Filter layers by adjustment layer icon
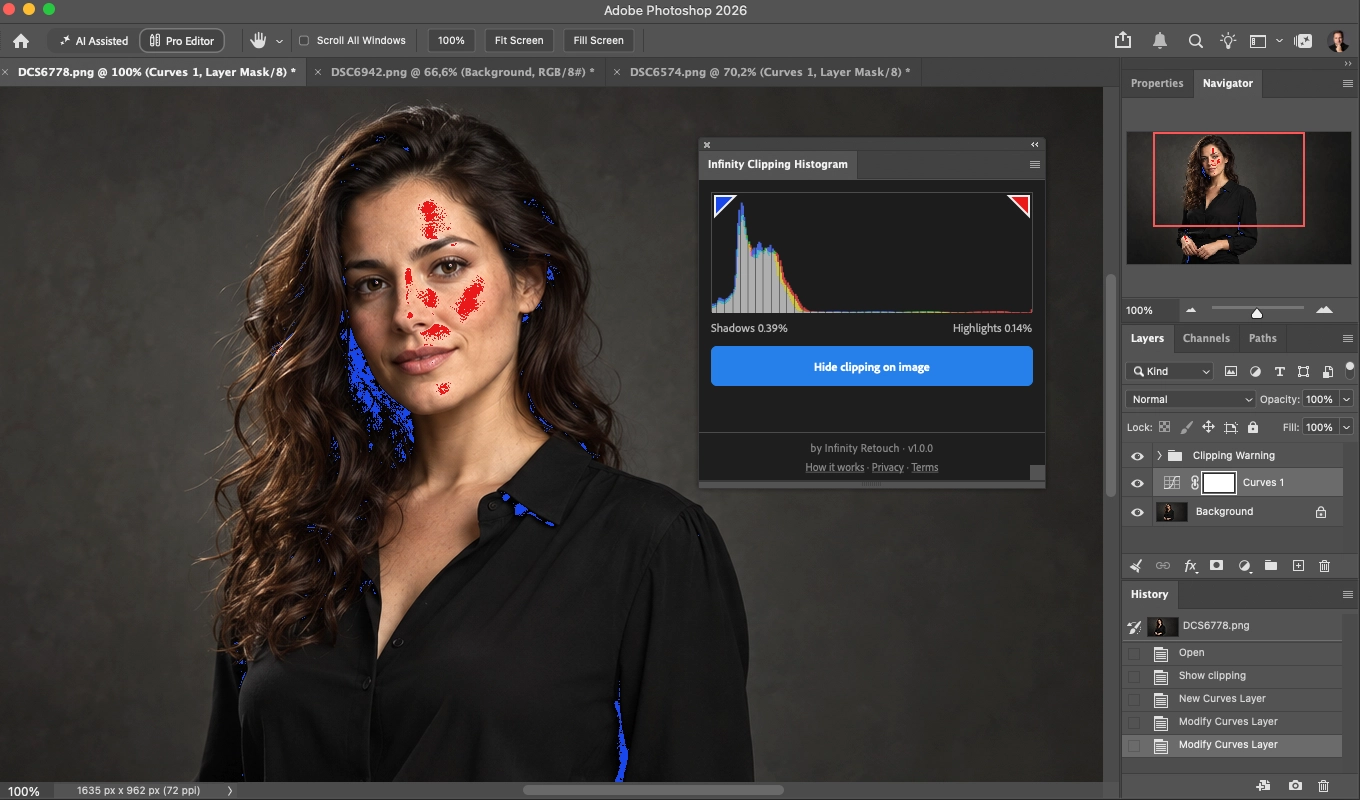The image size is (1360, 800). [1255, 371]
